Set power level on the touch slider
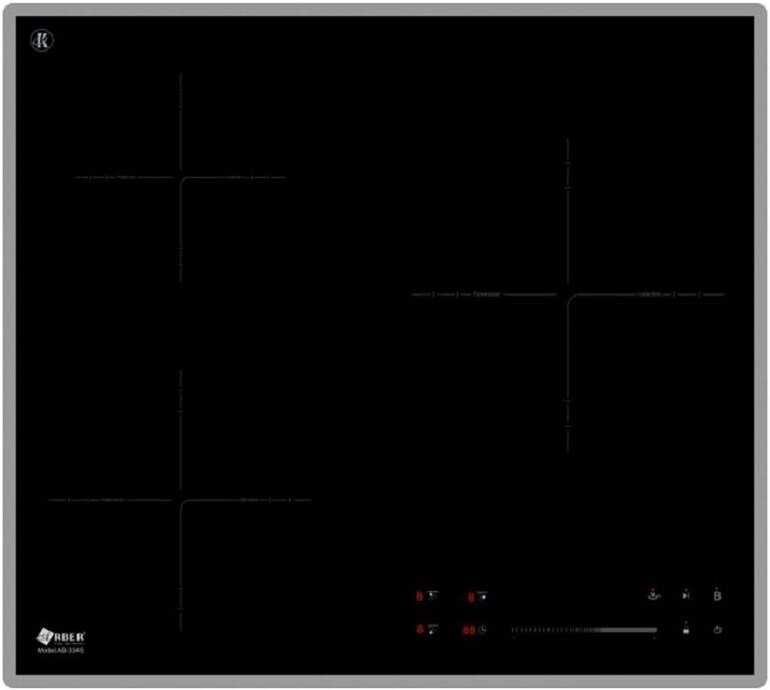The width and height of the screenshot is (770, 690). click(x=584, y=630)
